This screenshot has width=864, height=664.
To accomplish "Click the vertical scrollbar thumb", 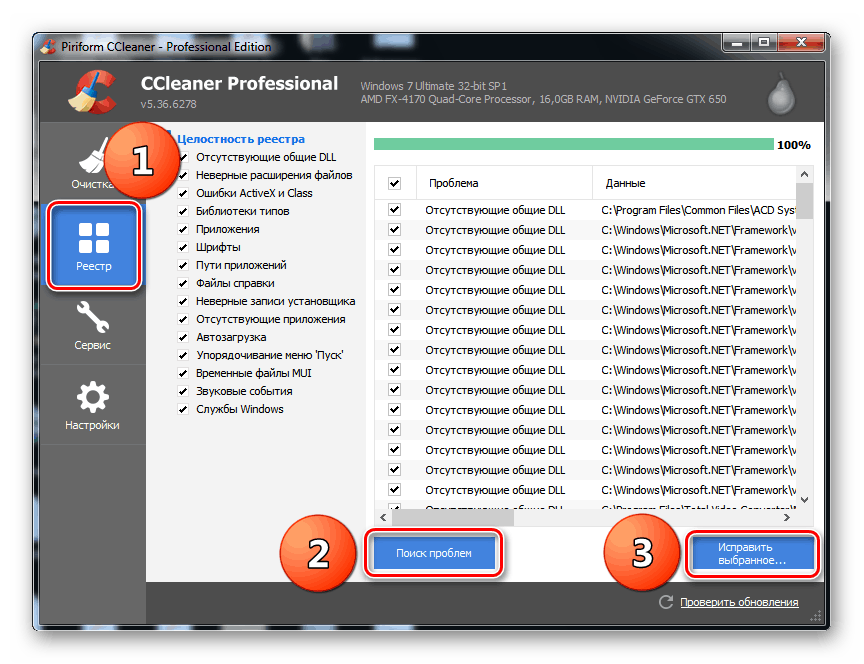I will [804, 201].
